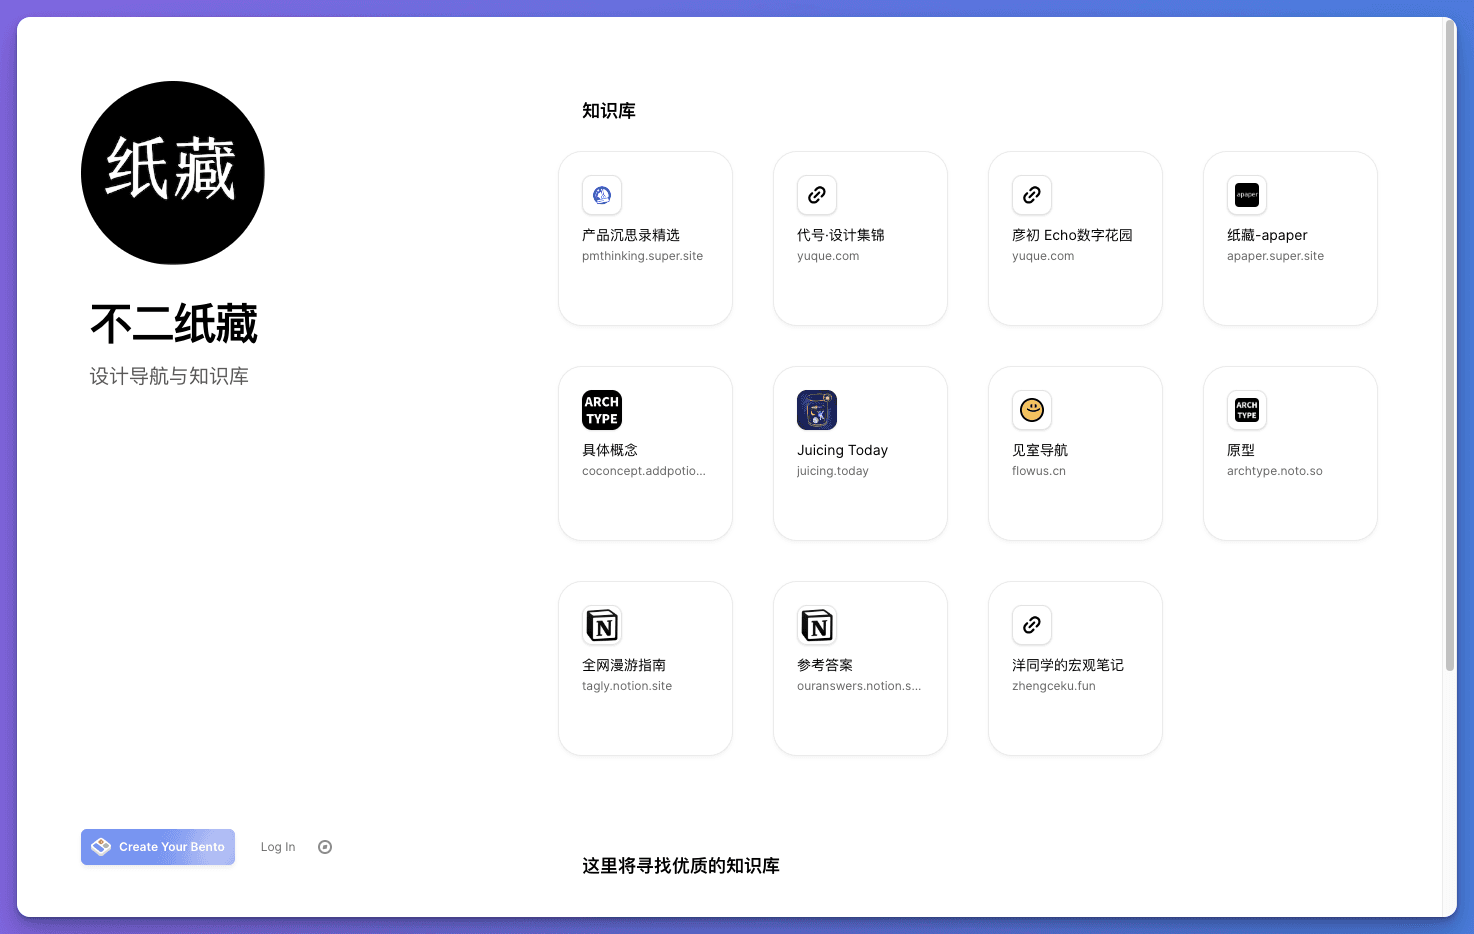Viewport: 1474px width, 934px height.
Task: Click the ARCH TYPE icon on 具体概念
Action: tap(602, 410)
